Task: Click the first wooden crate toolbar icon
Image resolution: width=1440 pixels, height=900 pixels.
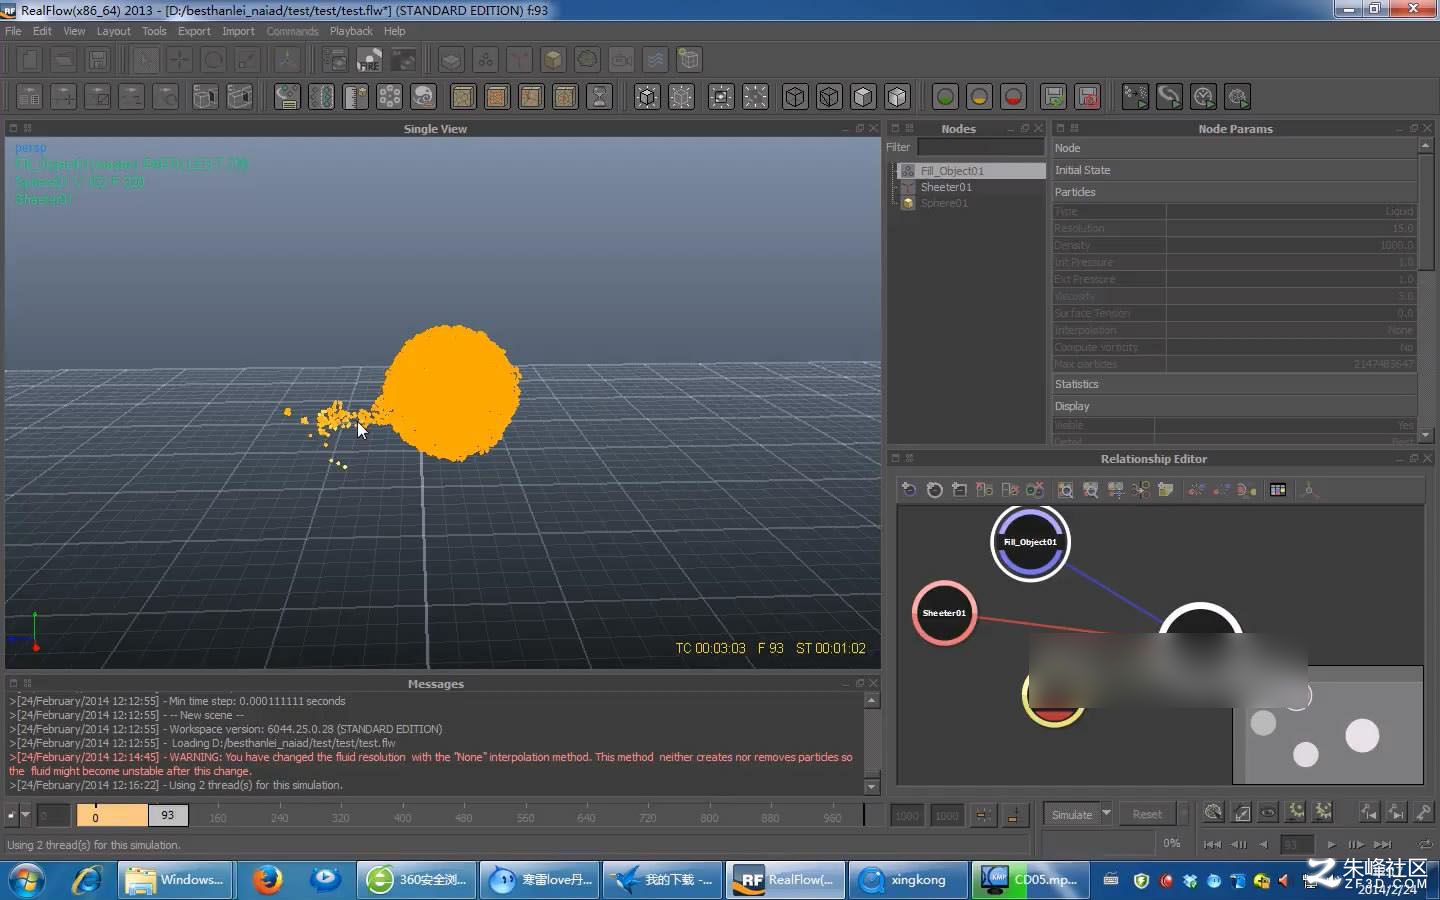Action: pyautogui.click(x=463, y=97)
